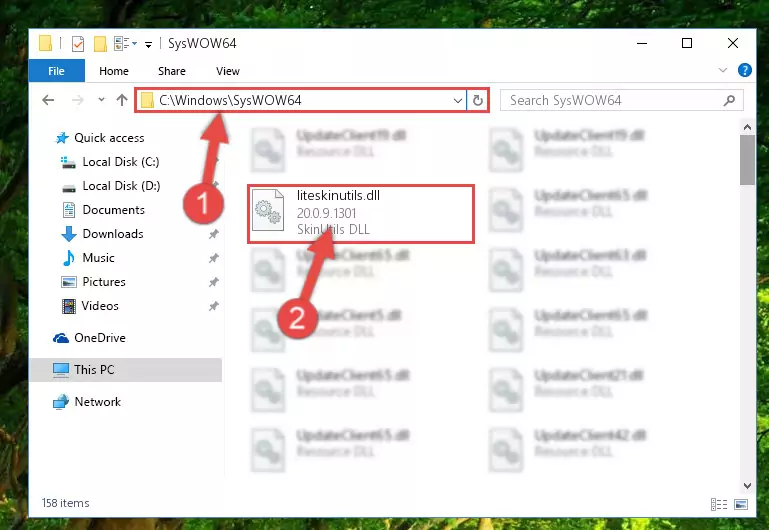This screenshot has height=530, width=769.
Task: Click the scroll up arrow
Action: point(747,127)
